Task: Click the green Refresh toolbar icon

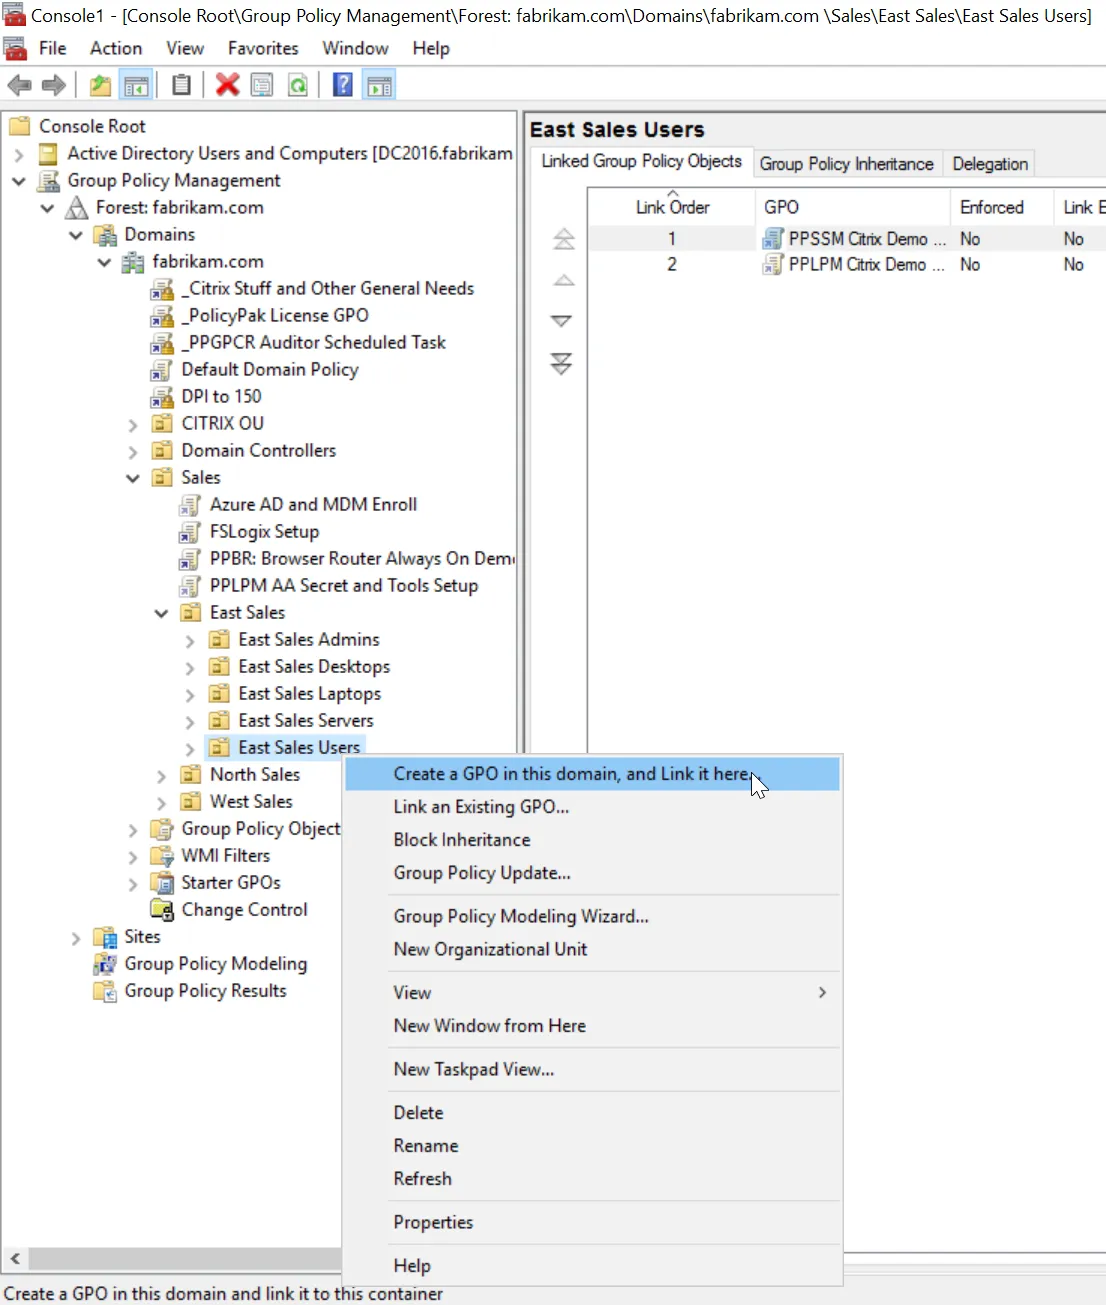Action: (298, 85)
